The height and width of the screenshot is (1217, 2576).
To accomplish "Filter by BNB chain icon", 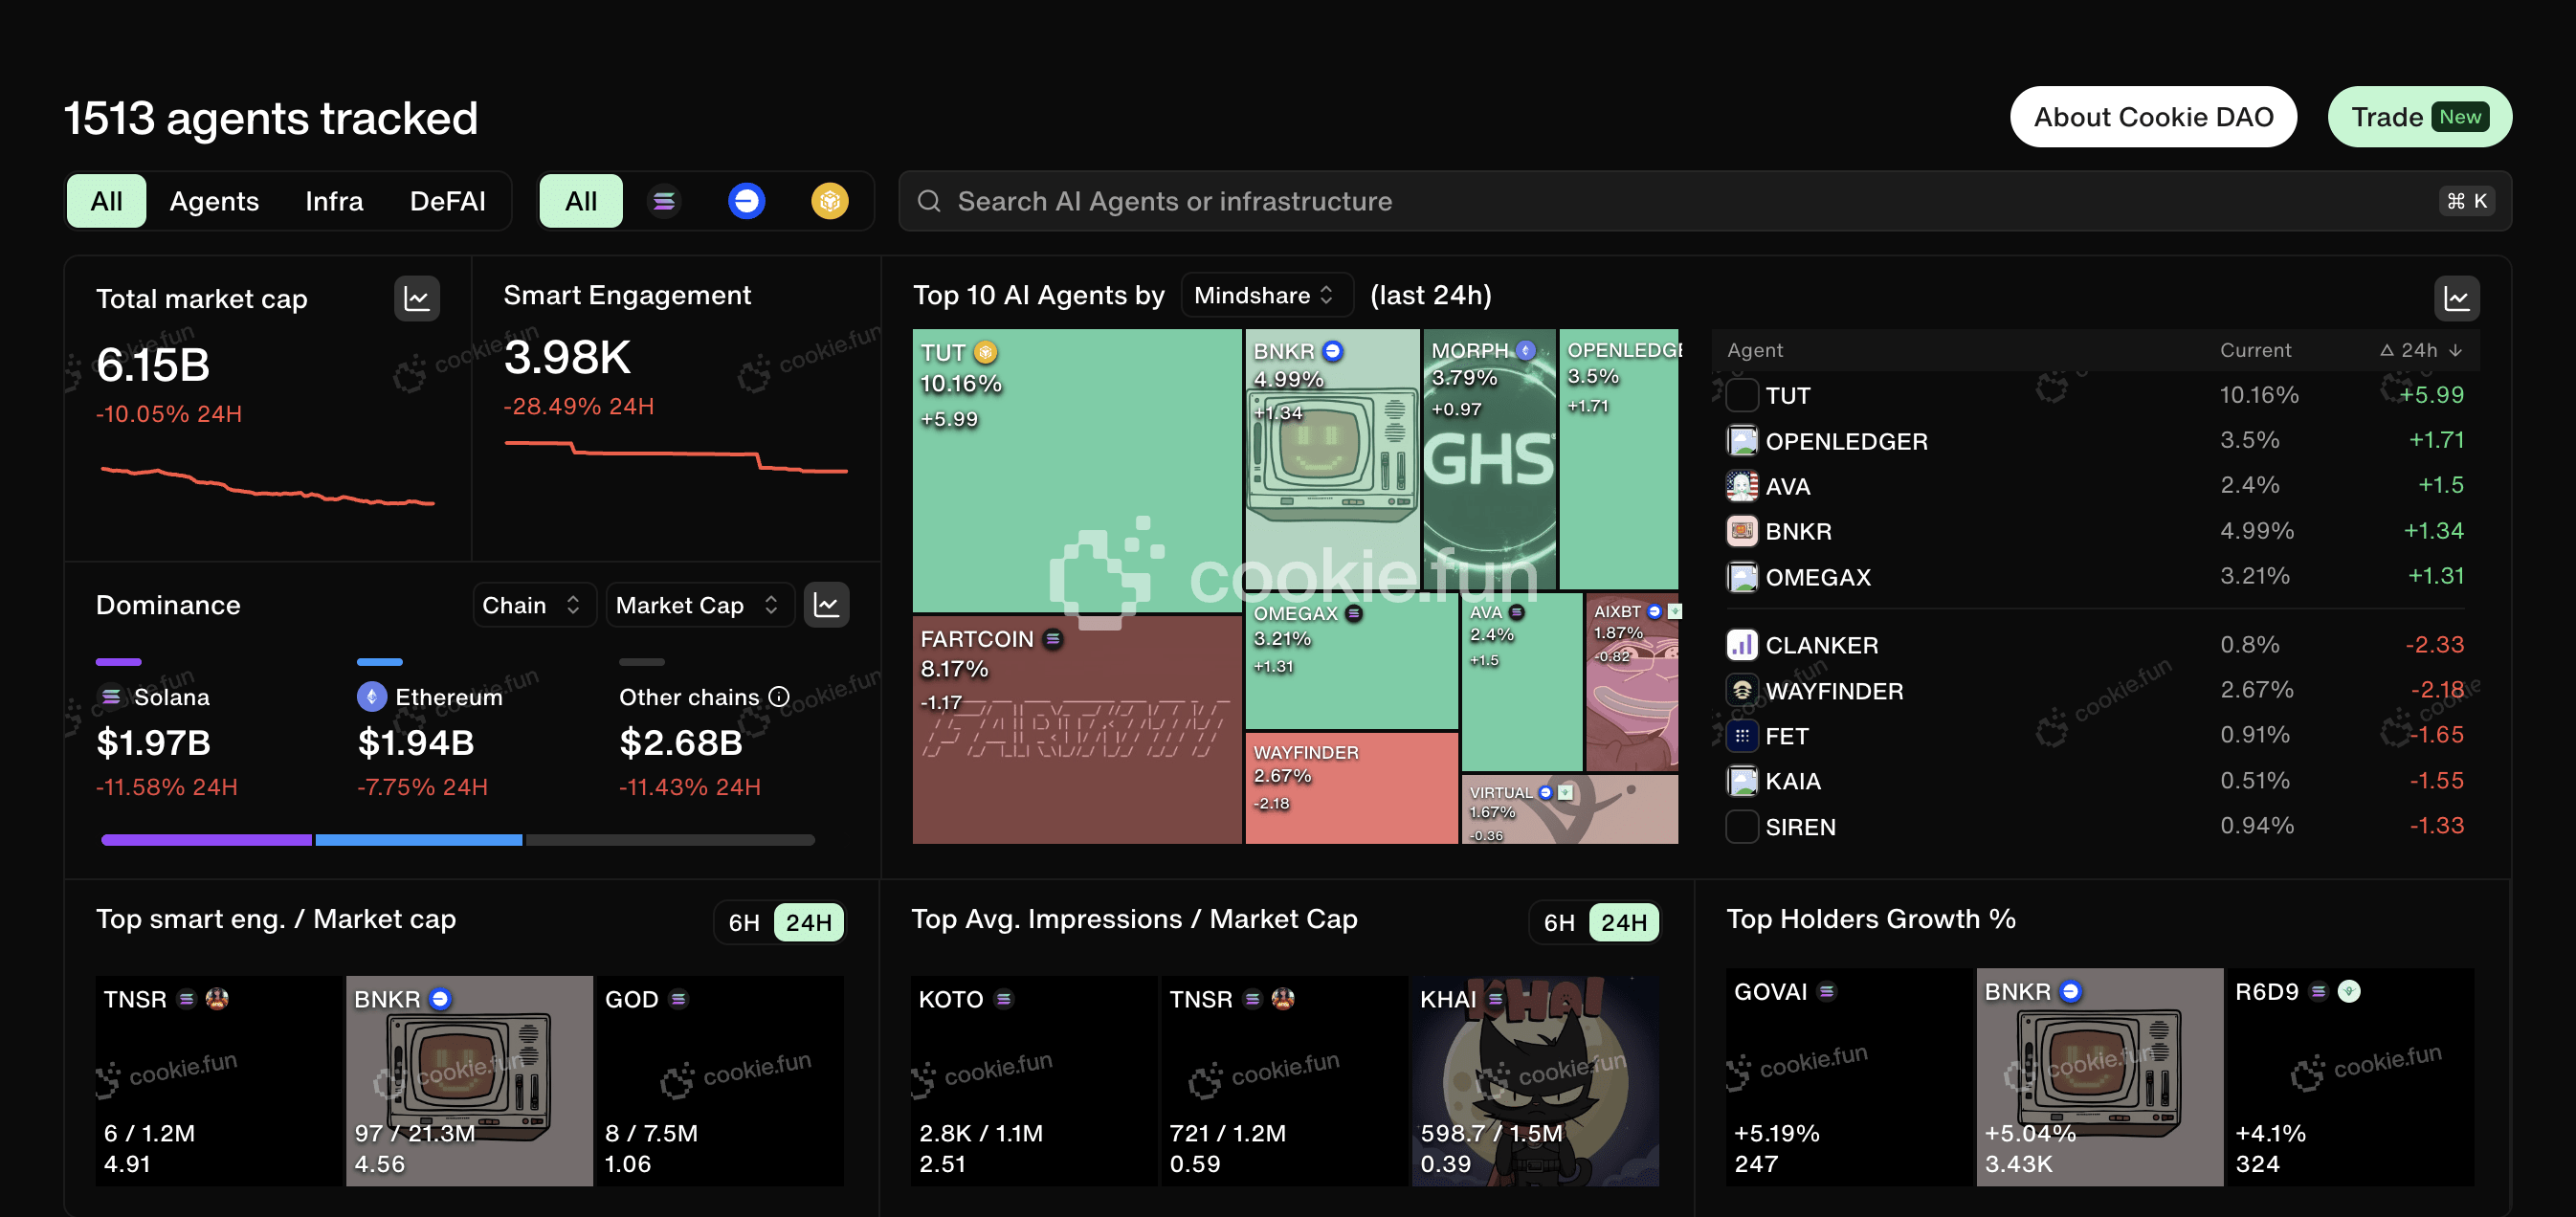I will click(x=829, y=201).
